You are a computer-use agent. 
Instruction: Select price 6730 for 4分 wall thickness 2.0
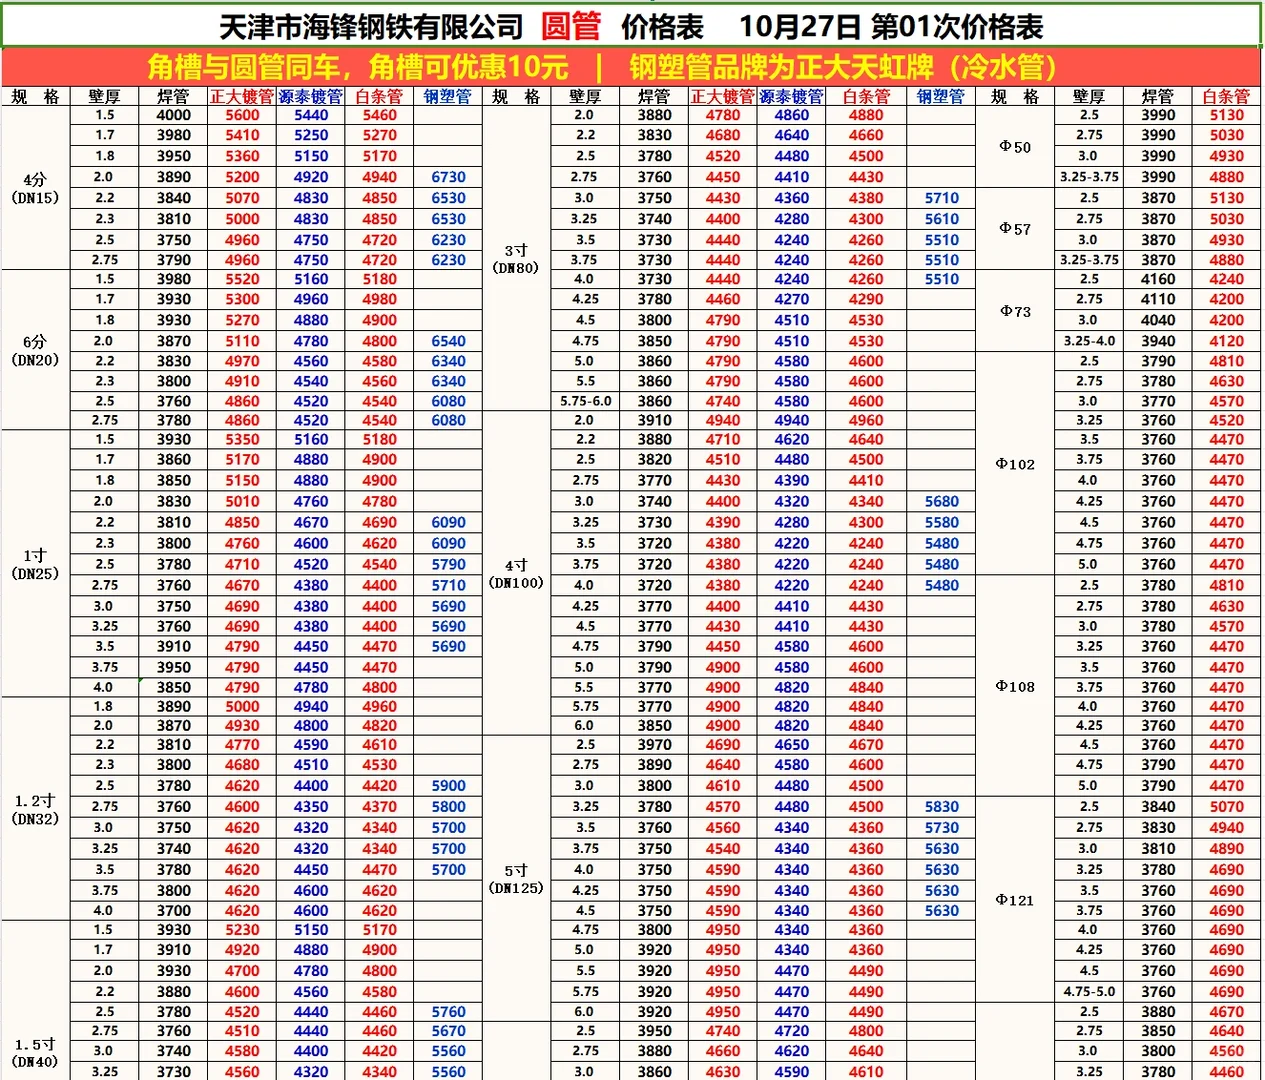tap(448, 177)
